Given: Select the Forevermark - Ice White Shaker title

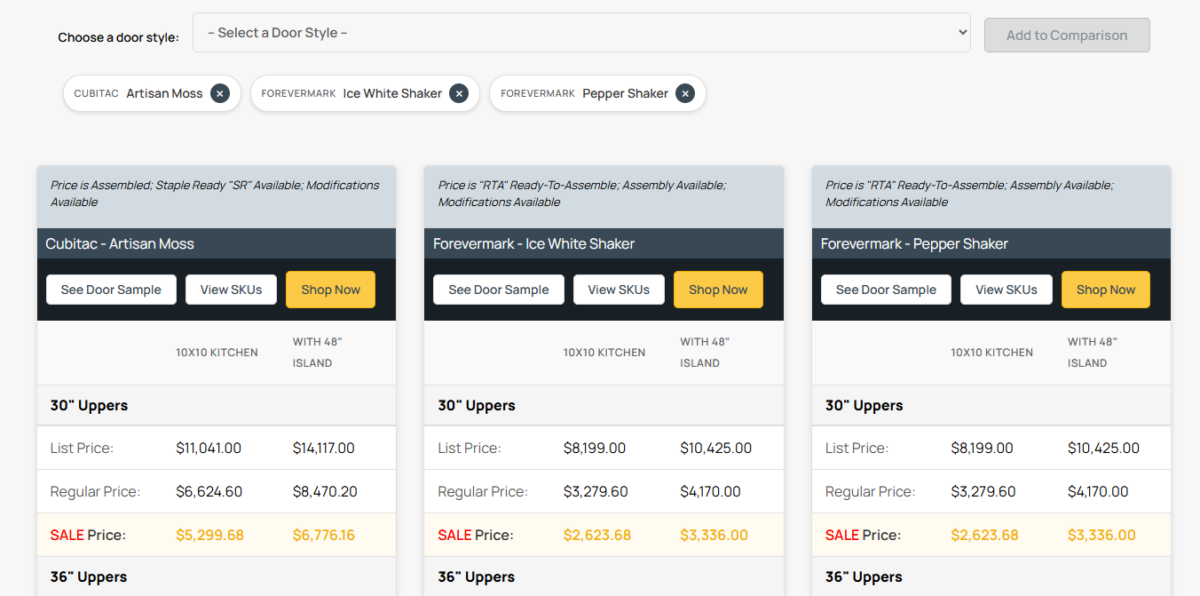Looking at the screenshot, I should [x=534, y=244].
